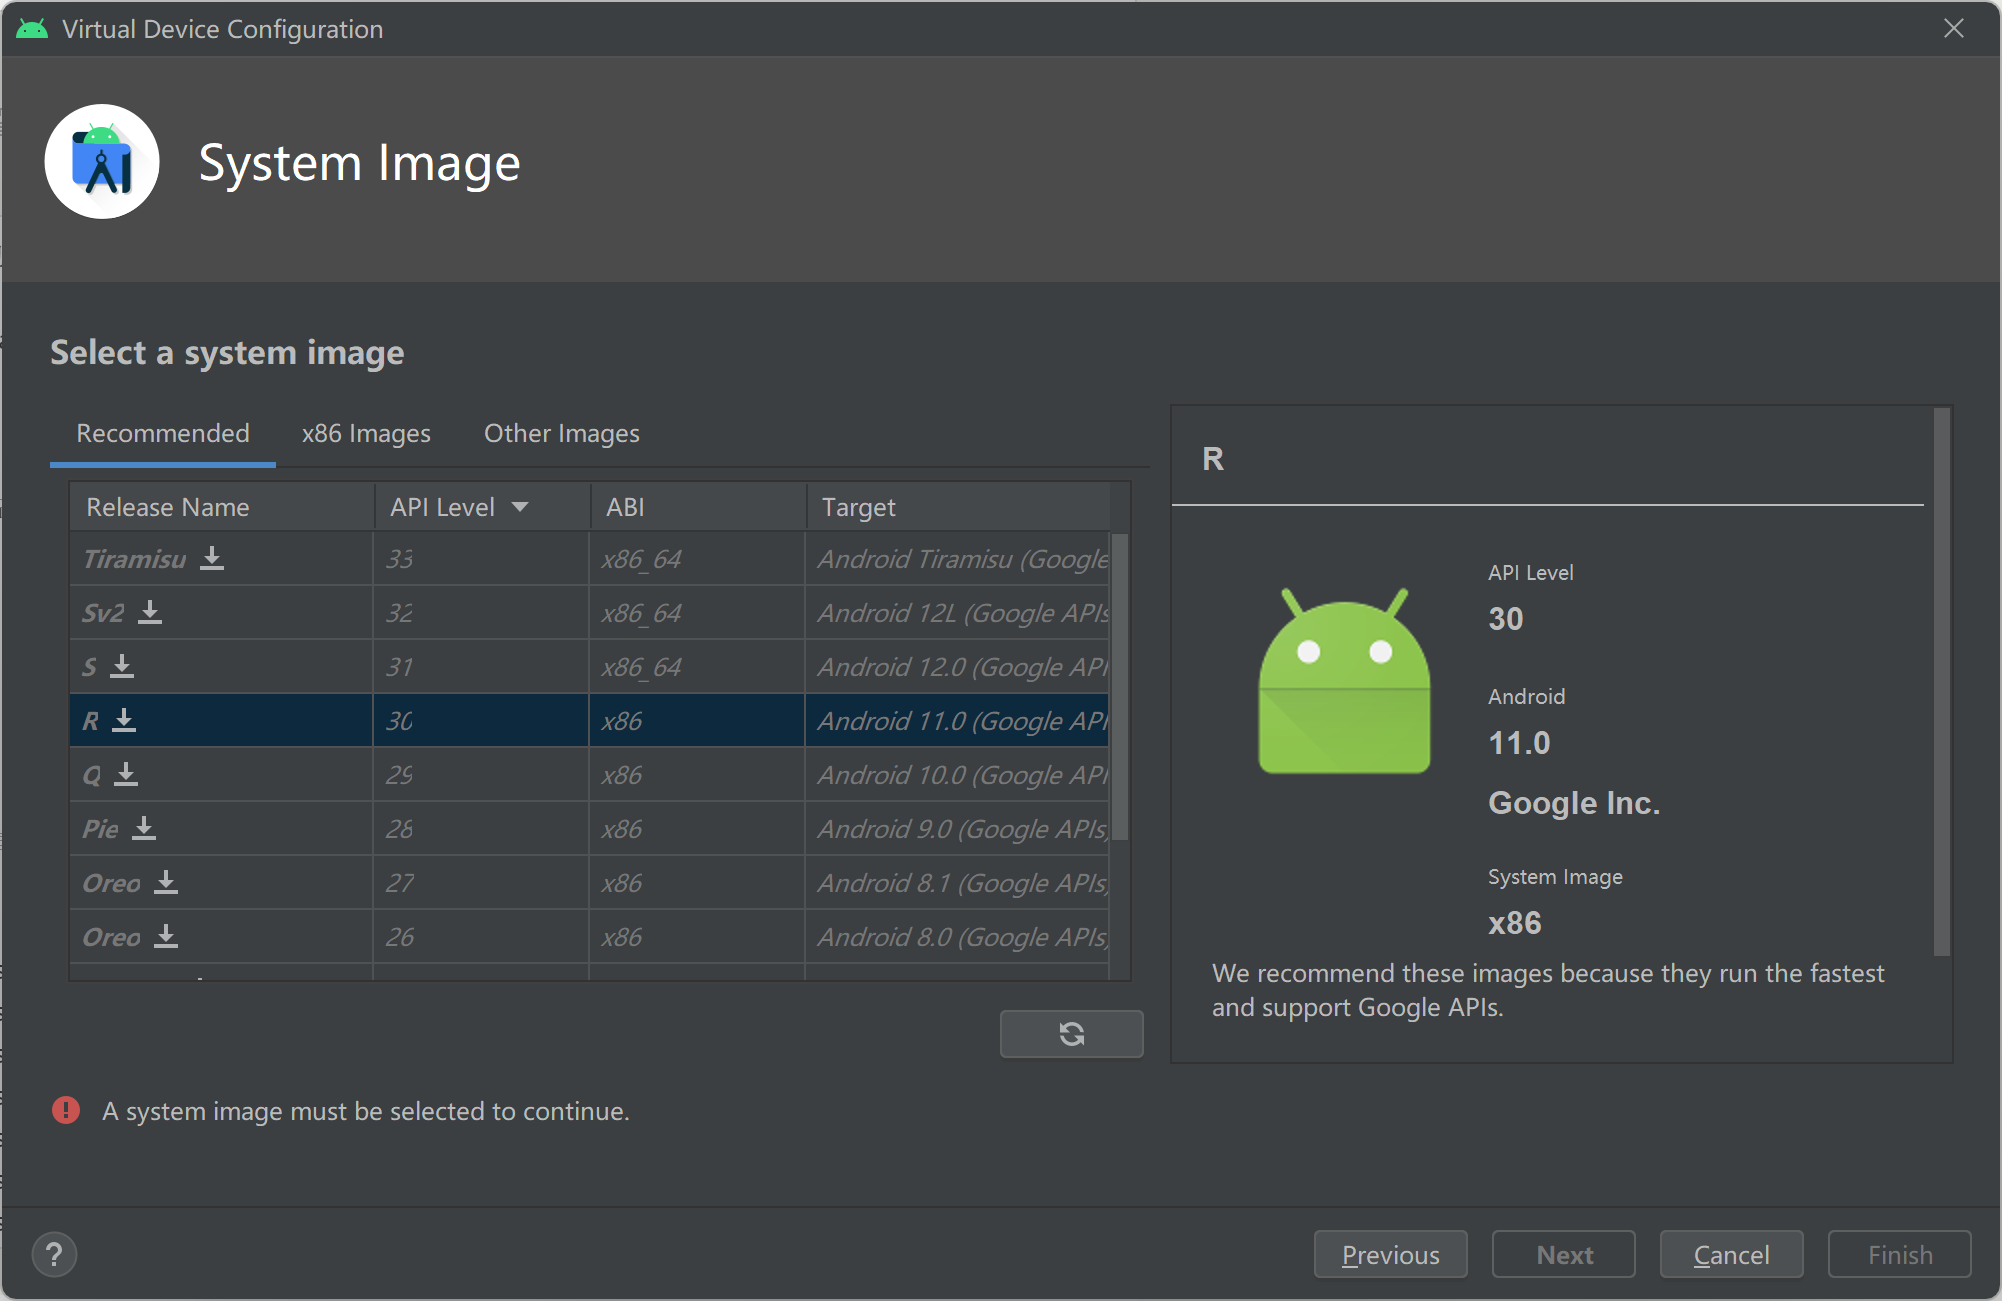Open the Other Images tab
Viewport: 2002px width, 1301px height.
coord(561,433)
